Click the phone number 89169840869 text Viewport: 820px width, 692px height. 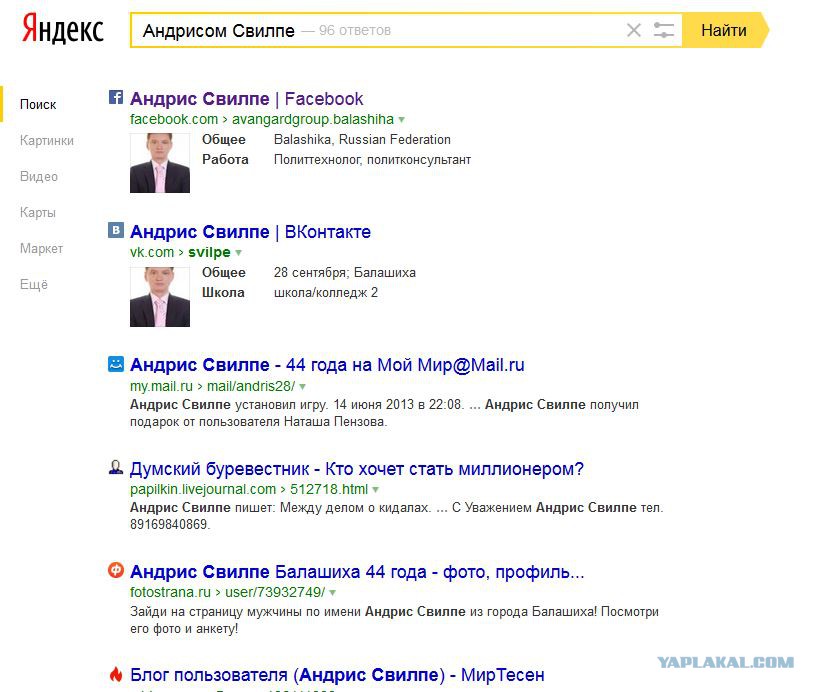(169, 525)
